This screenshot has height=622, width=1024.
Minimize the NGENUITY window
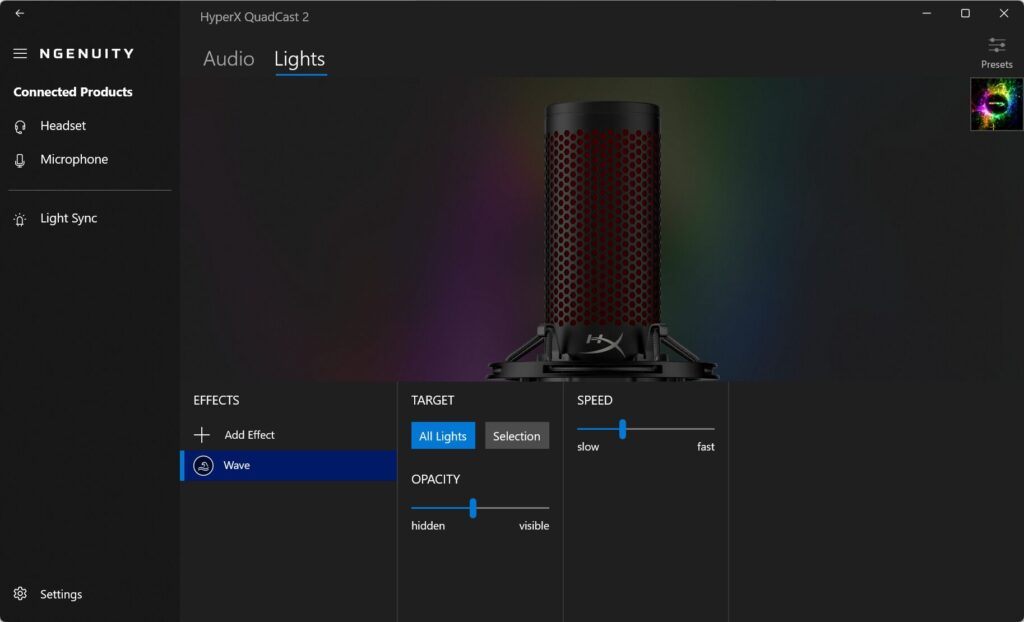point(926,13)
